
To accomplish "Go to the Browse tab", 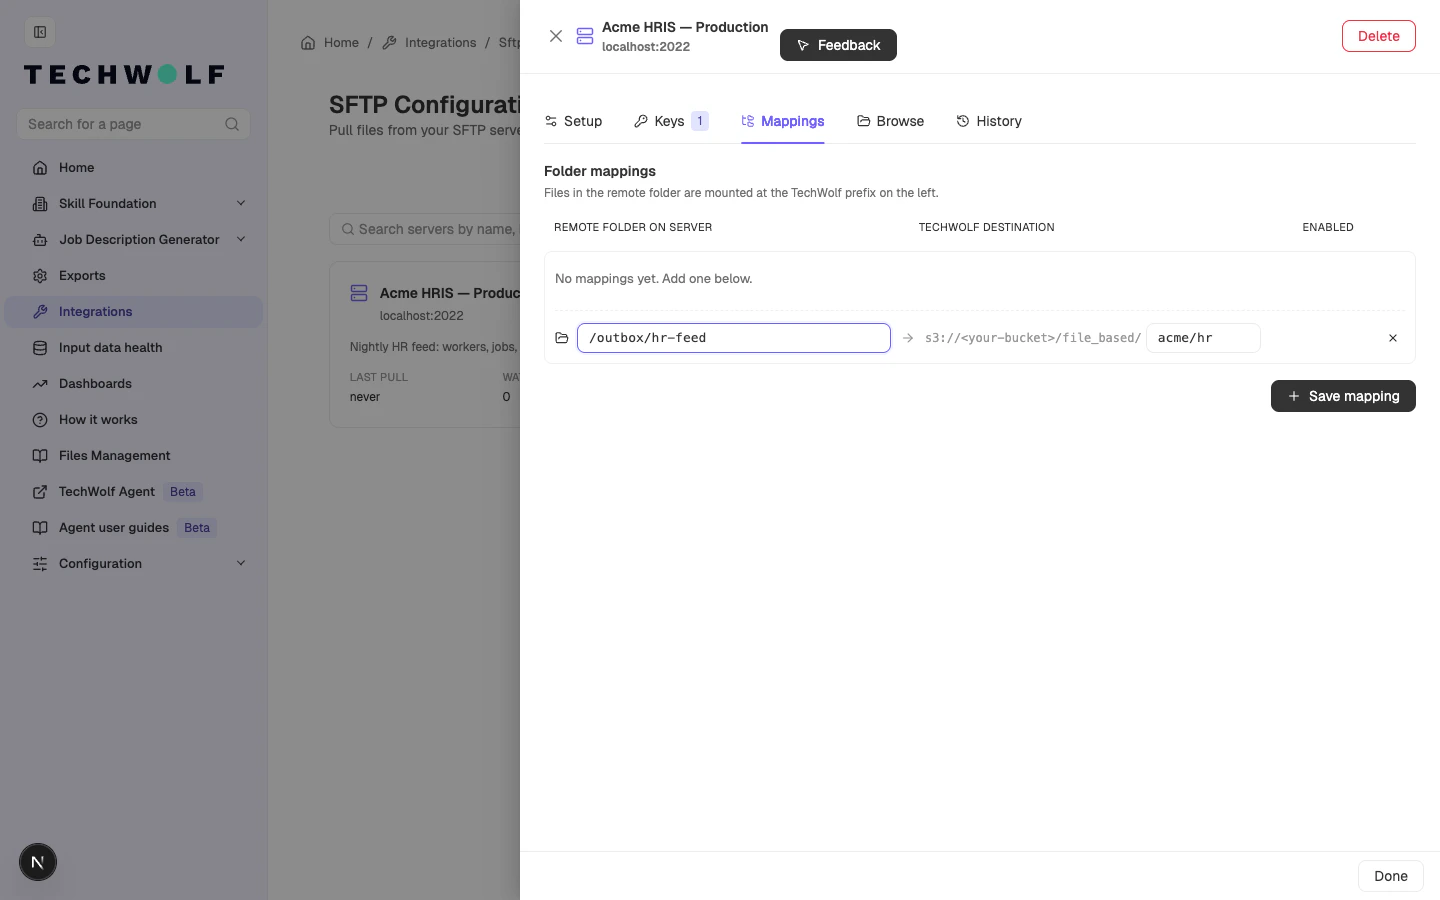I will tap(890, 121).
